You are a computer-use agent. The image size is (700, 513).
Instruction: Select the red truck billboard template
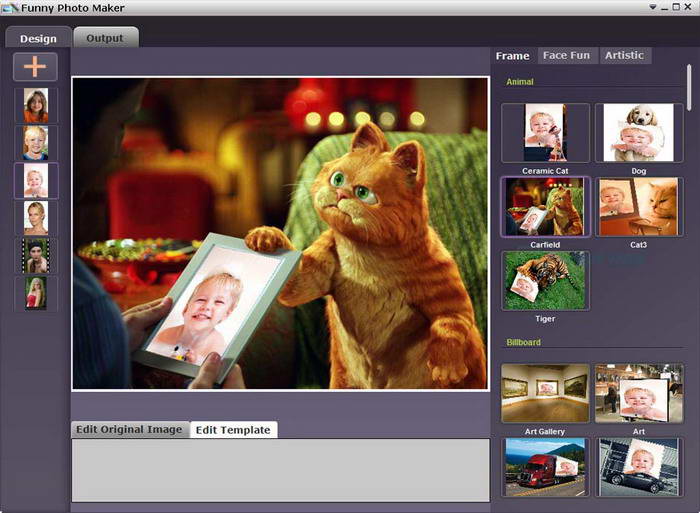(x=545, y=466)
